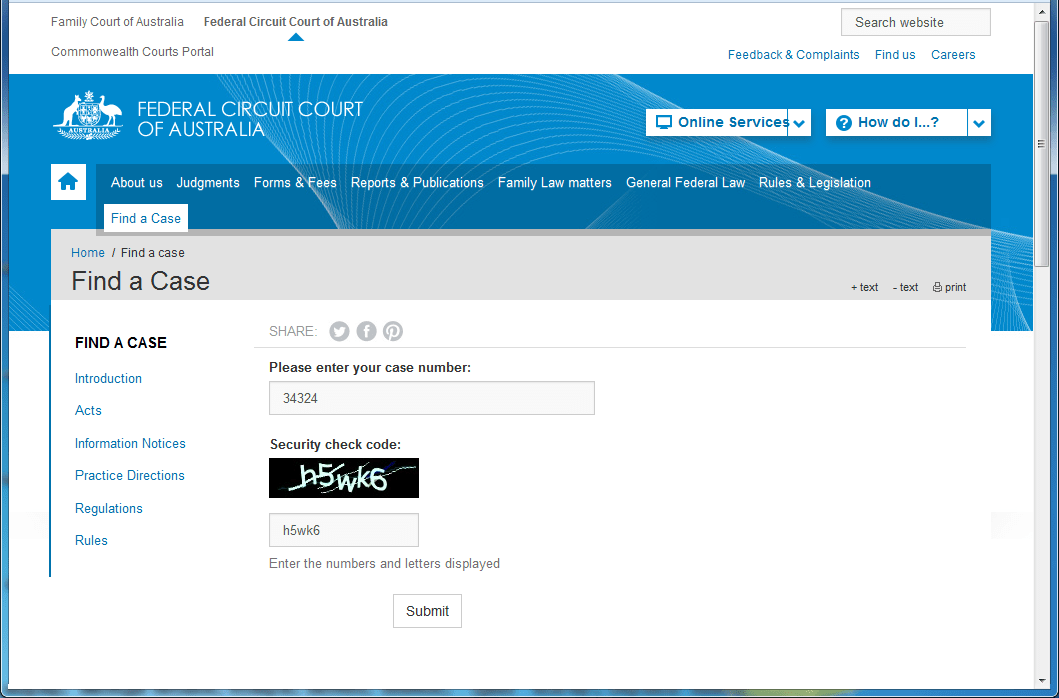This screenshot has width=1059, height=698.
Task: Open the About us menu
Action: coord(136,182)
